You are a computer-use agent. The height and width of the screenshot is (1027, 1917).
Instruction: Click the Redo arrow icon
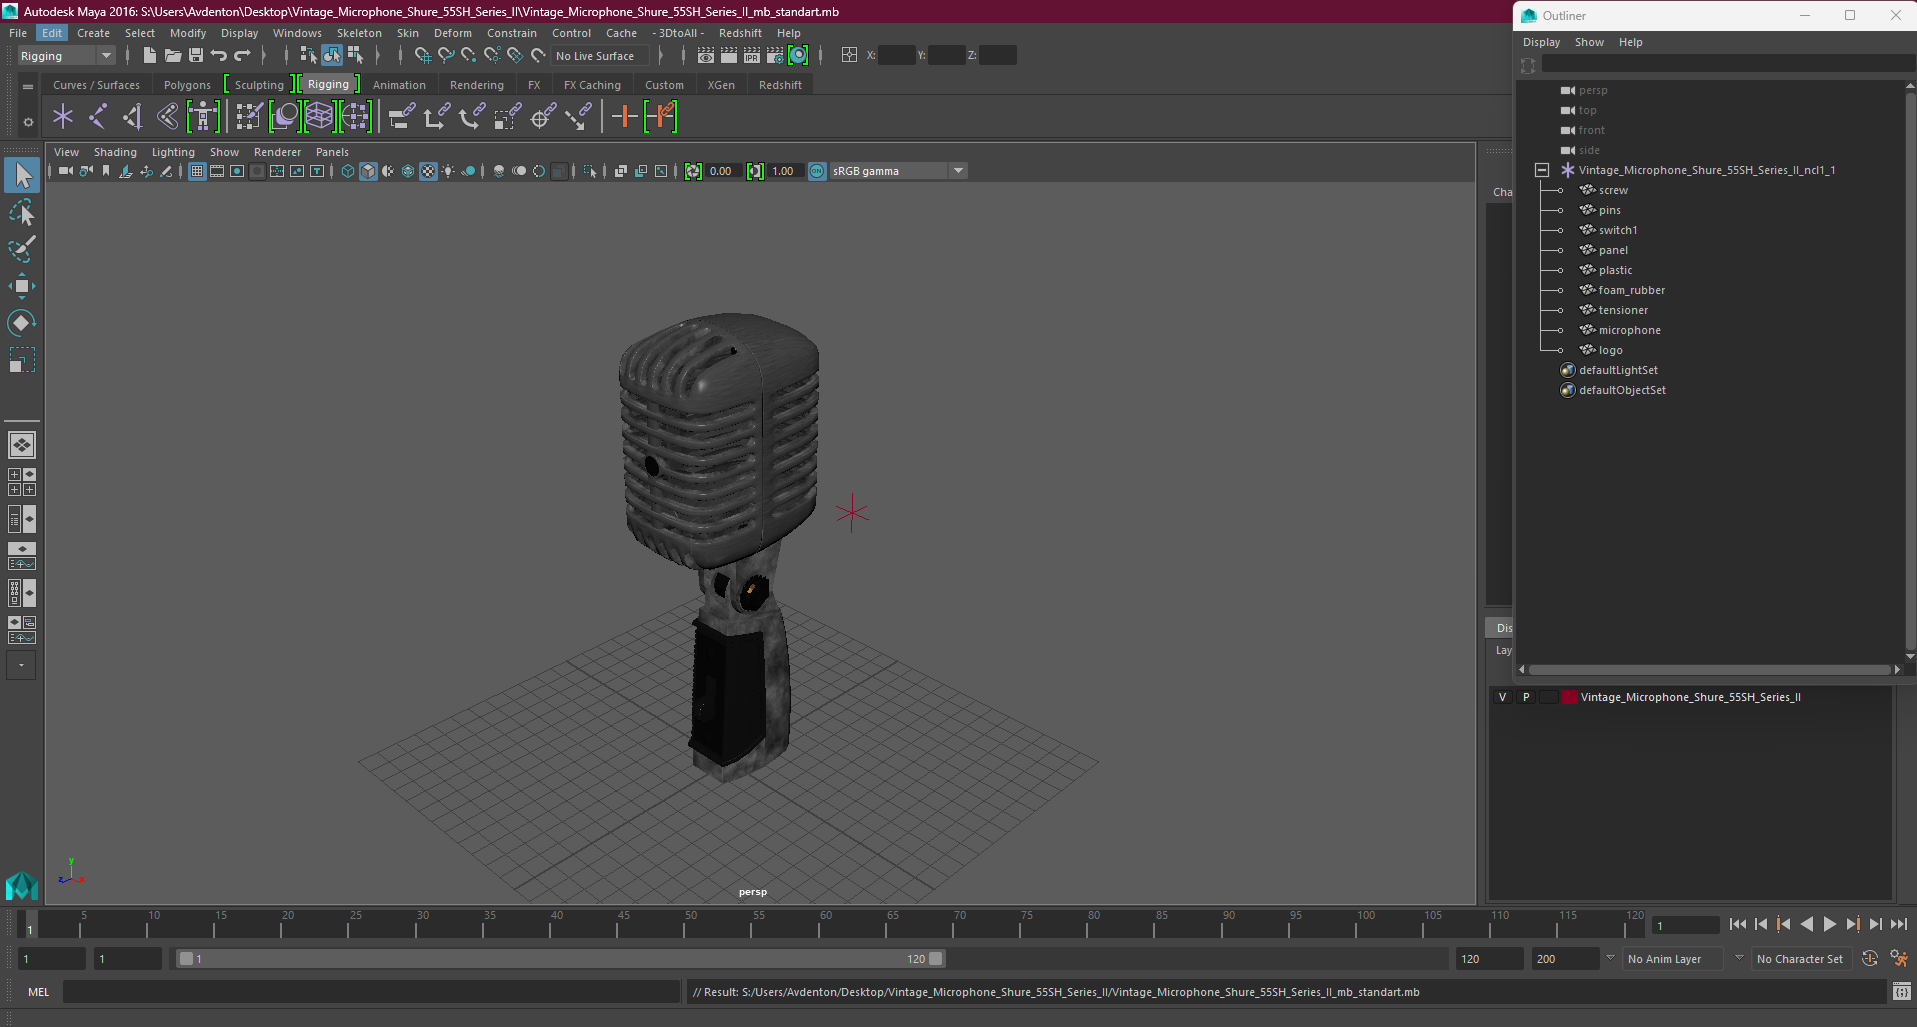[242, 56]
